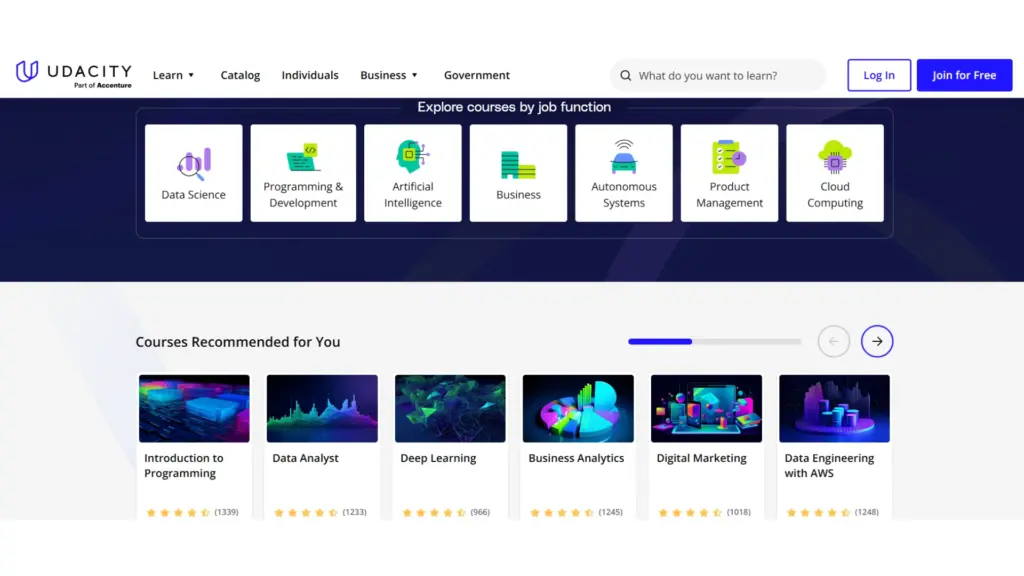This screenshot has width=1024, height=576.
Task: Click the (966) rating count
Action: [480, 512]
